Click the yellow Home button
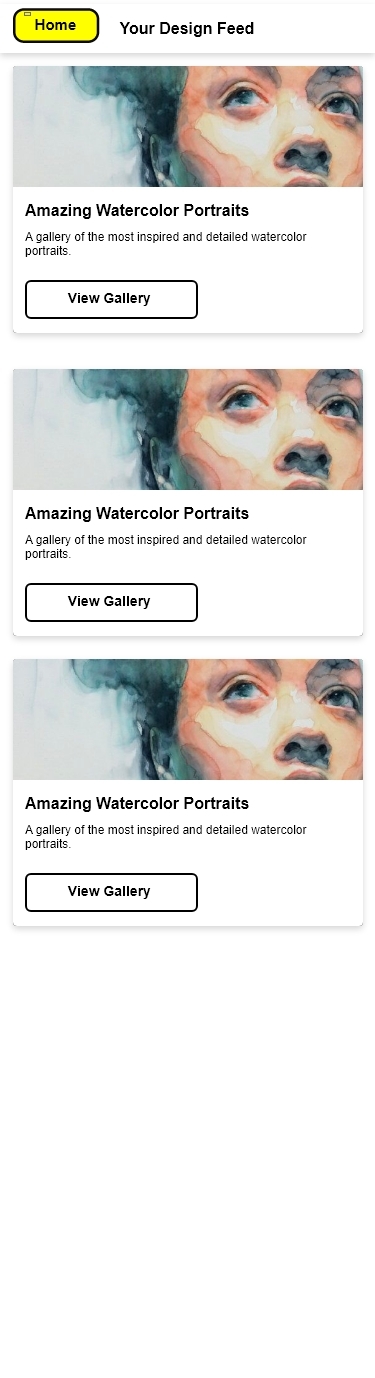375x1378 pixels. point(56,26)
